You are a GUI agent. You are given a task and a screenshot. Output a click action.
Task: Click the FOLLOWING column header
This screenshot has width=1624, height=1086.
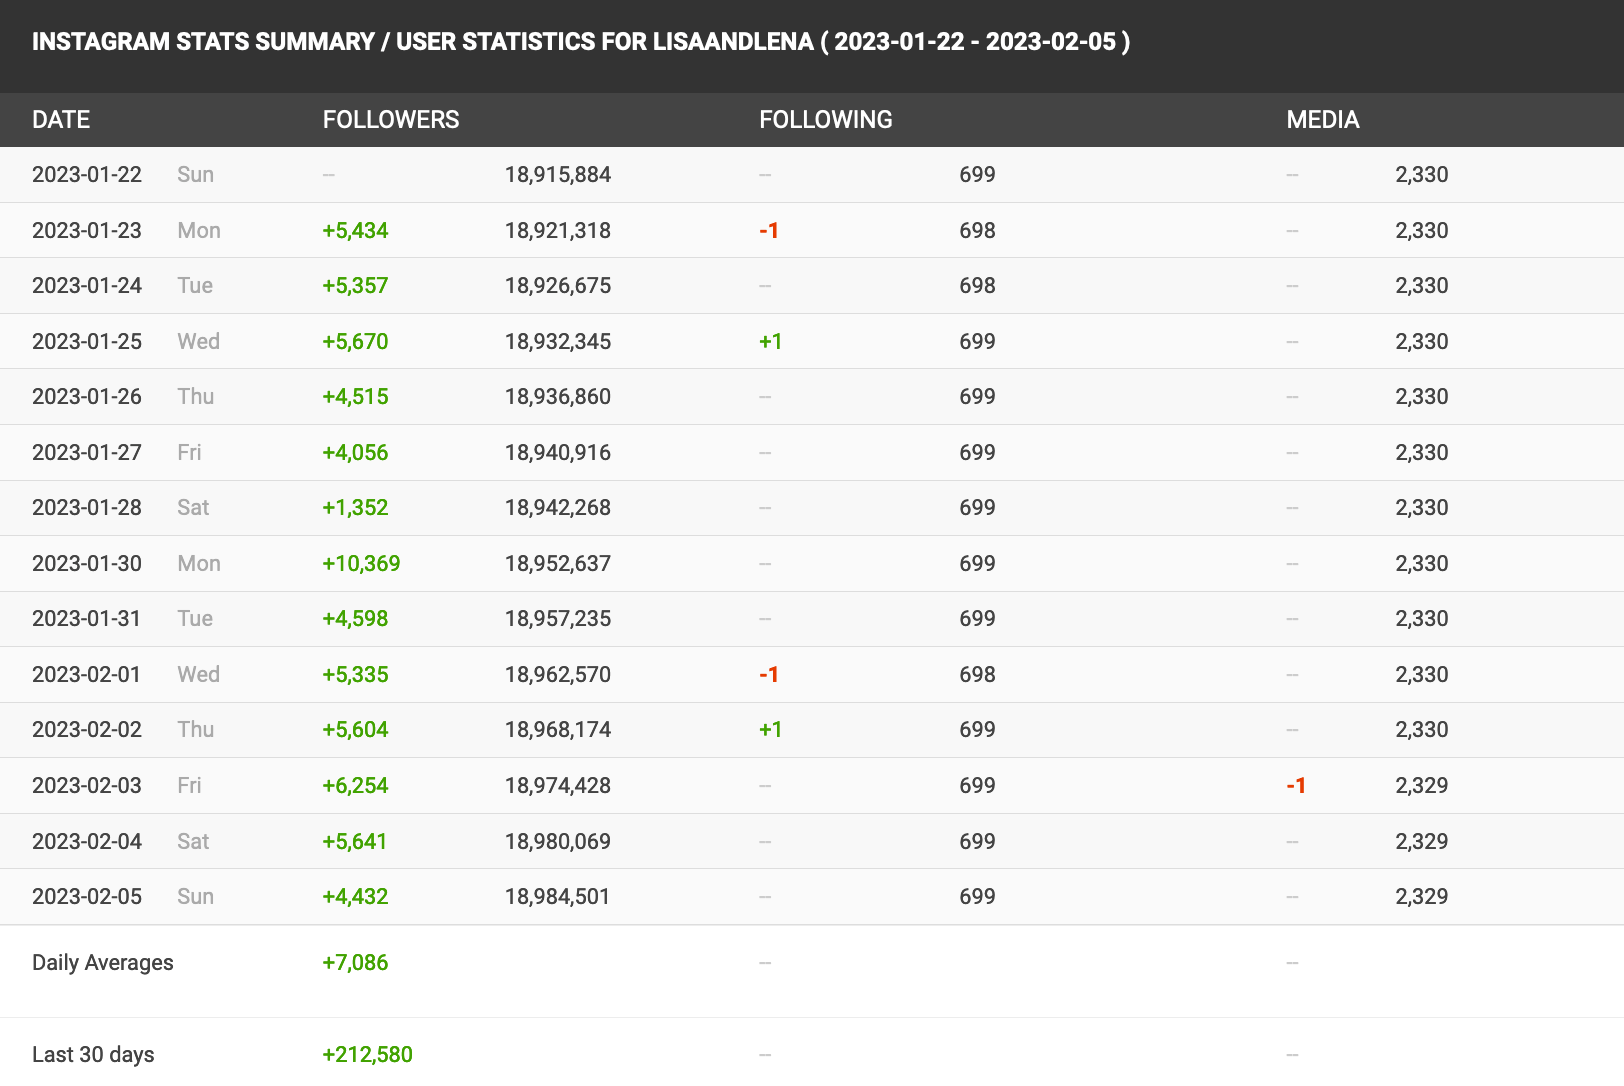point(826,120)
